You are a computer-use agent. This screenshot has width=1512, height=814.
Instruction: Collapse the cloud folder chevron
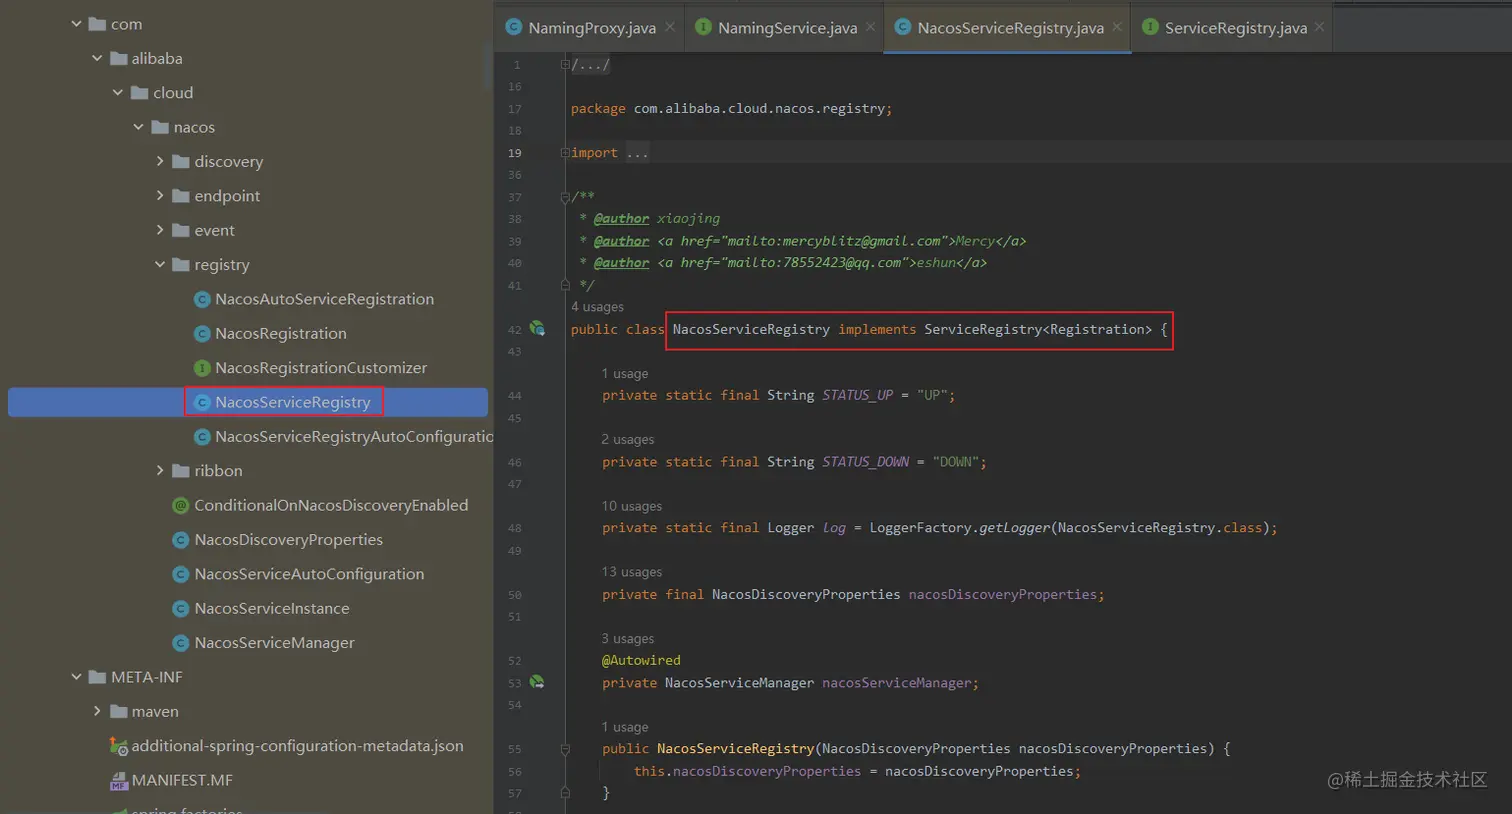click(x=118, y=93)
